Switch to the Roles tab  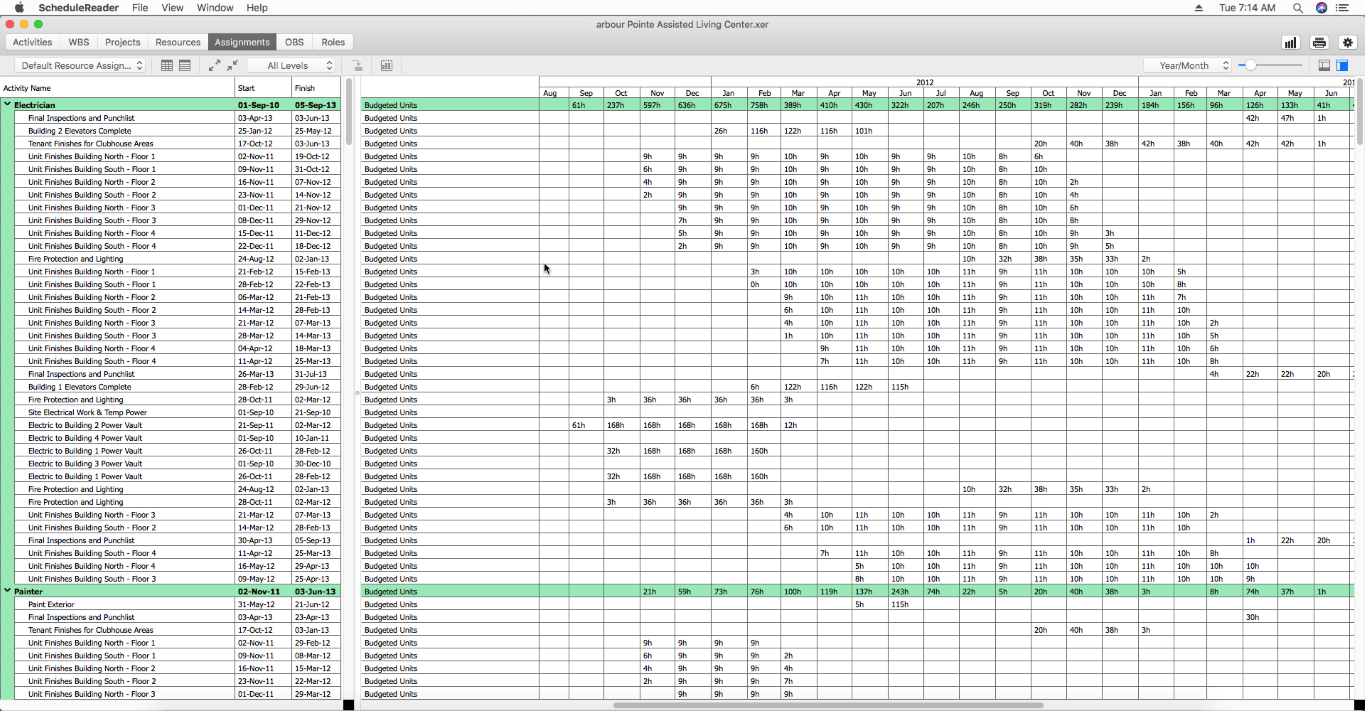click(x=333, y=42)
